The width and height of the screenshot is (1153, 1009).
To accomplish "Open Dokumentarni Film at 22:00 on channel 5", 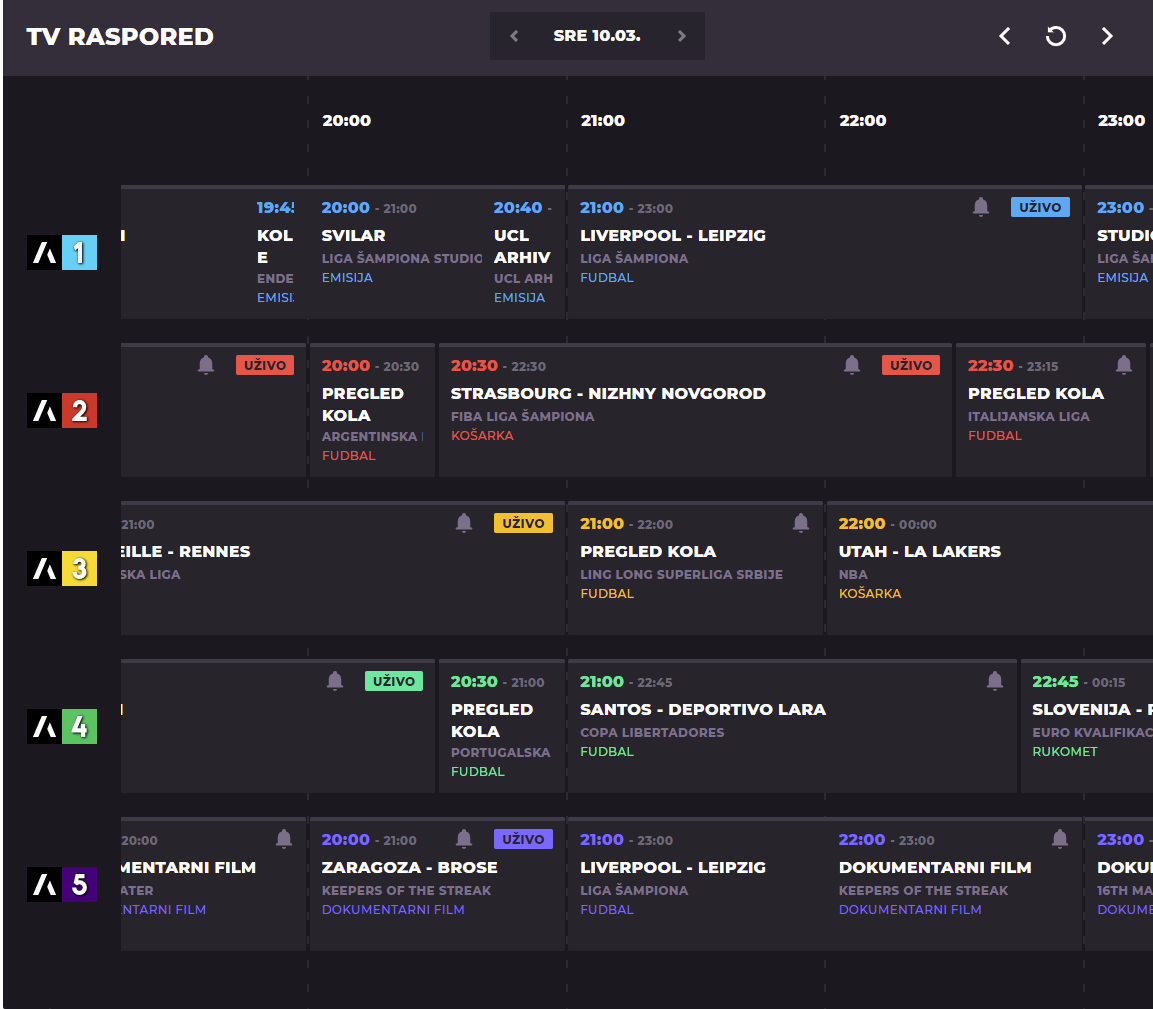I will pos(954,885).
